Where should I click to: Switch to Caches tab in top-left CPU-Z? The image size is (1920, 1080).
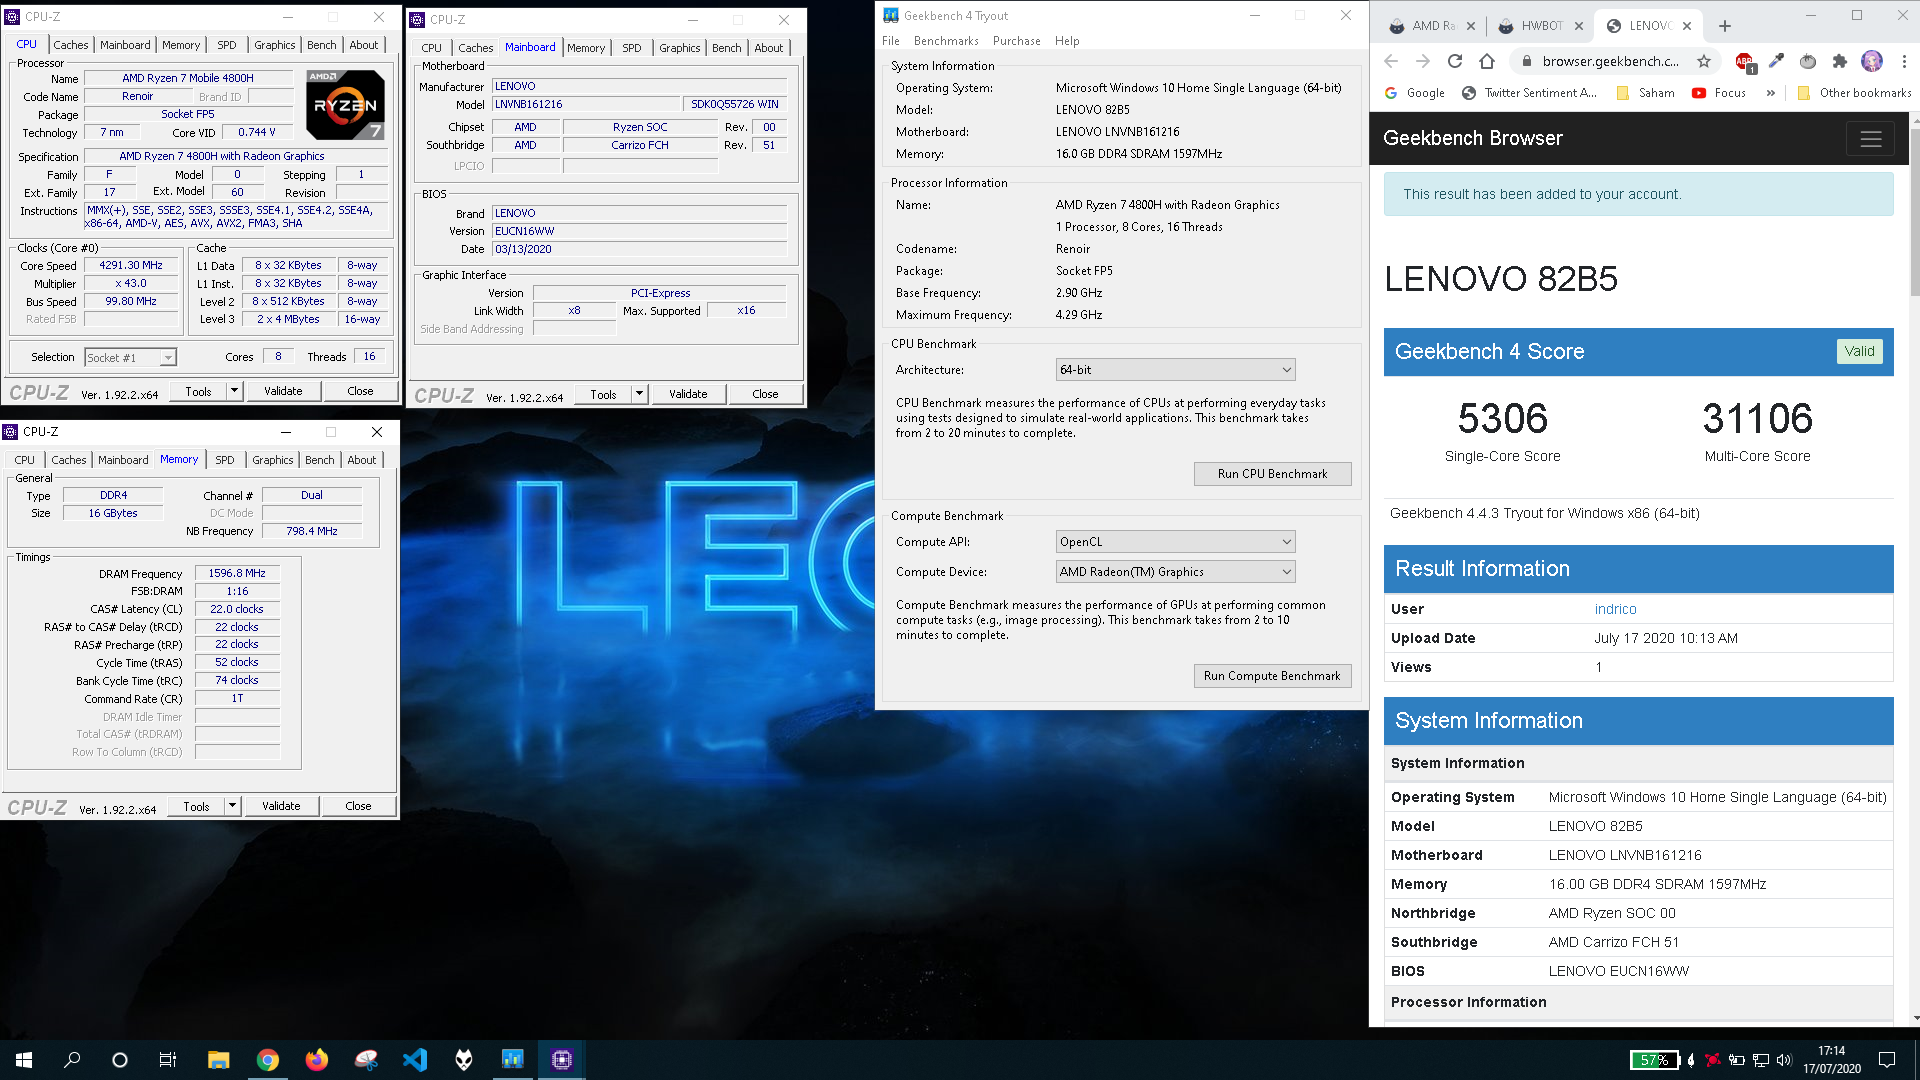pos(71,45)
